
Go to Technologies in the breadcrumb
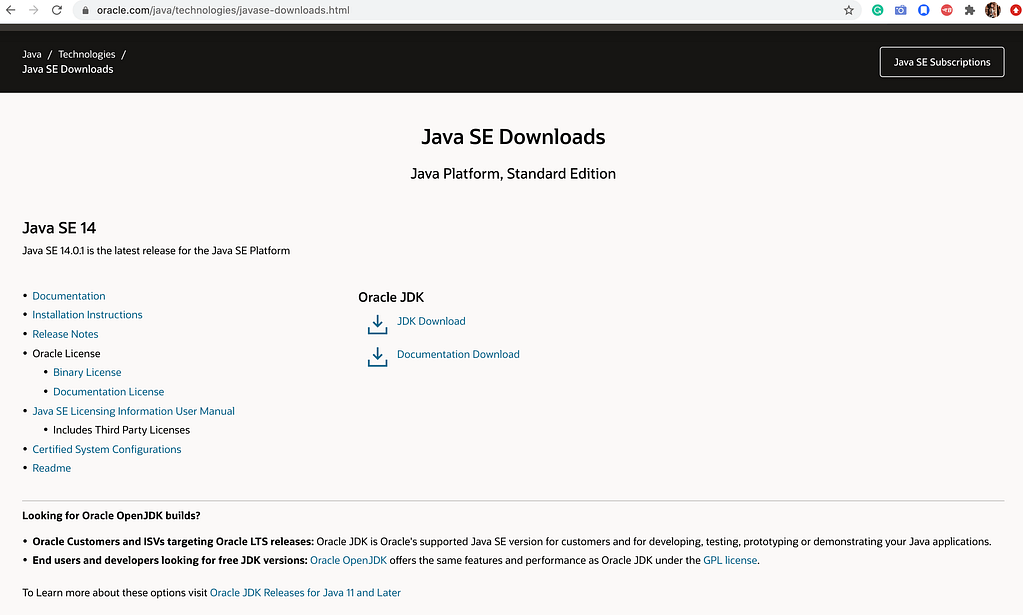[x=87, y=54]
